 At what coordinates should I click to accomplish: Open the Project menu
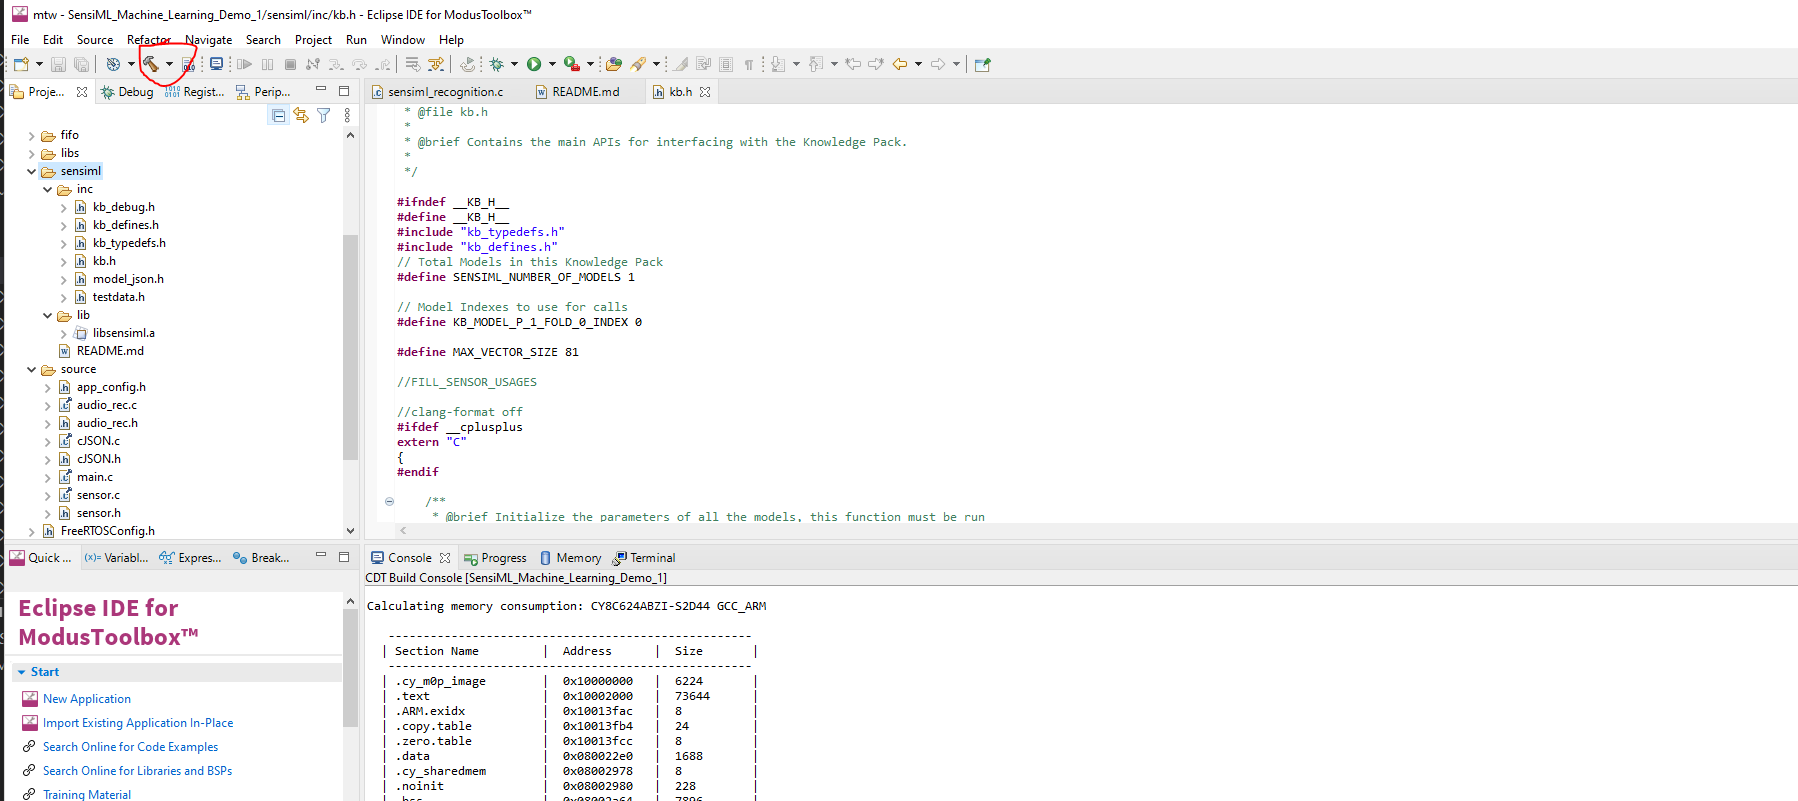313,40
